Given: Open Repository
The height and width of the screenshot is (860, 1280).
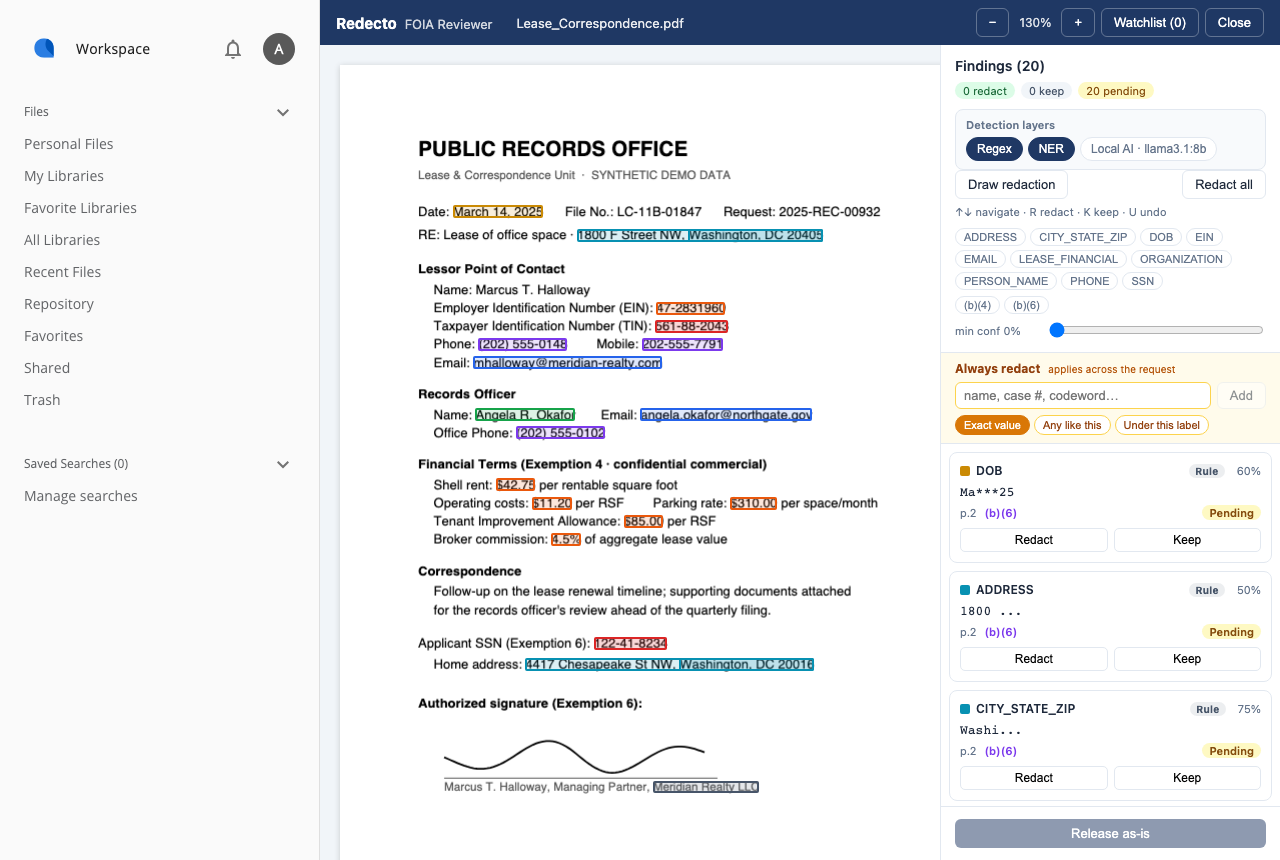Looking at the screenshot, I should click(59, 304).
